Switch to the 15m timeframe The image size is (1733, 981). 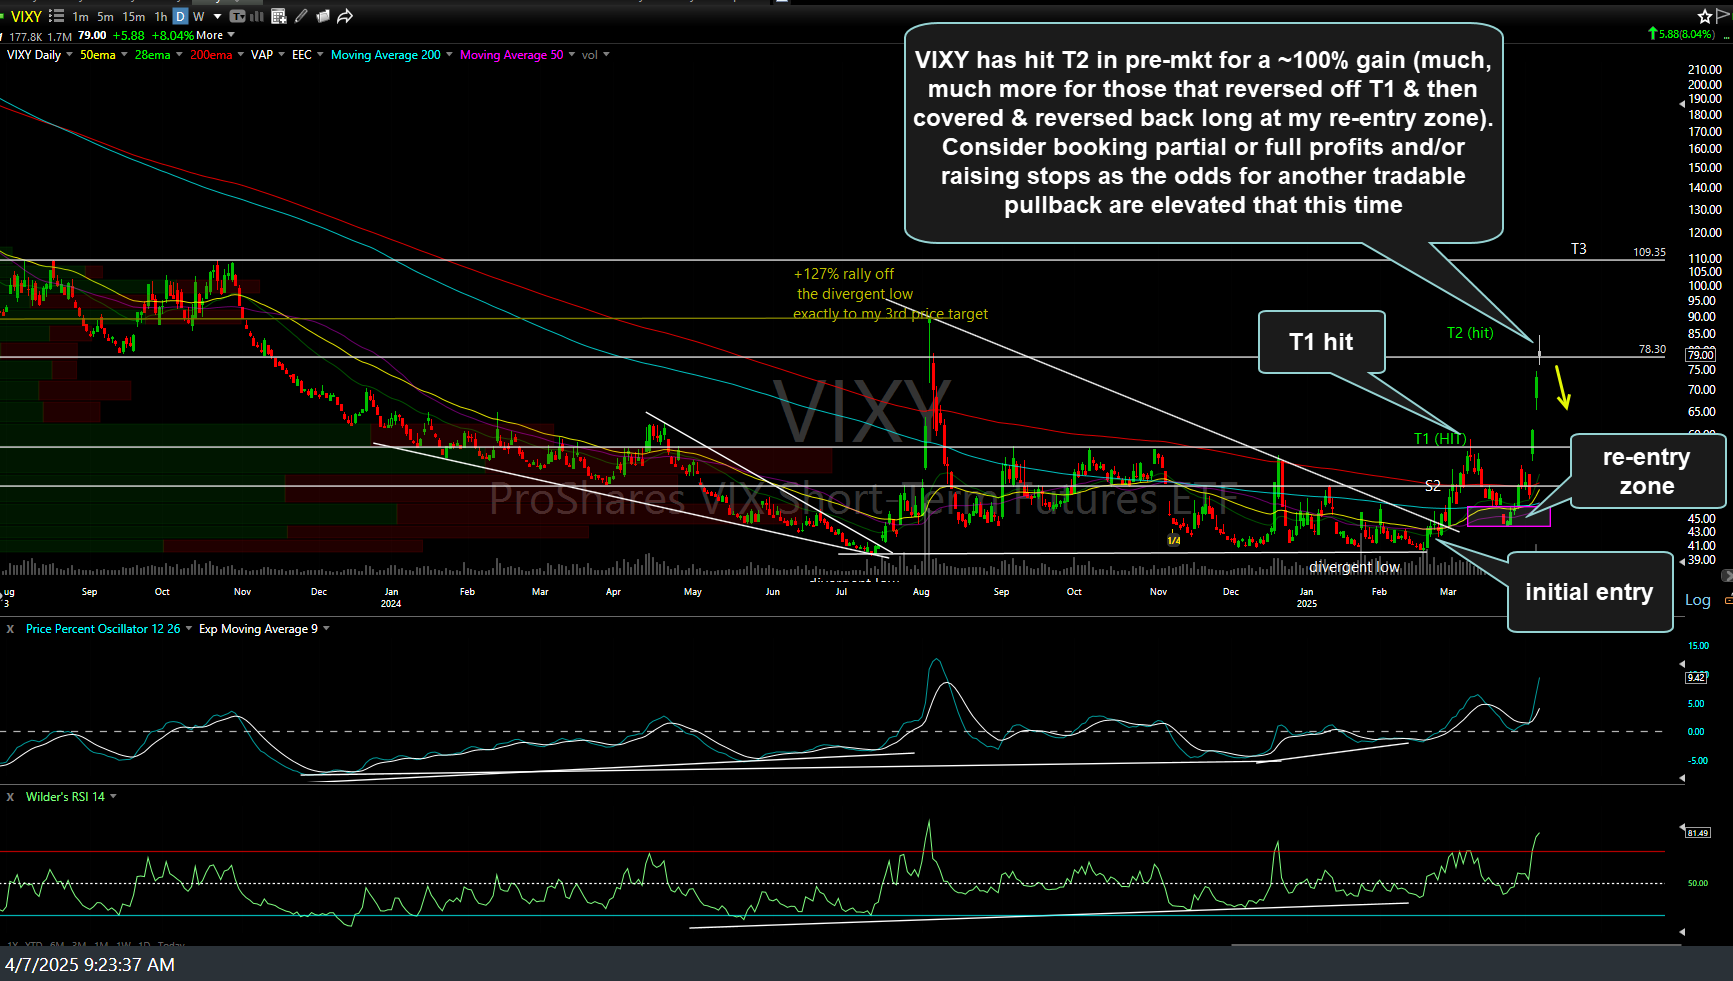[133, 16]
